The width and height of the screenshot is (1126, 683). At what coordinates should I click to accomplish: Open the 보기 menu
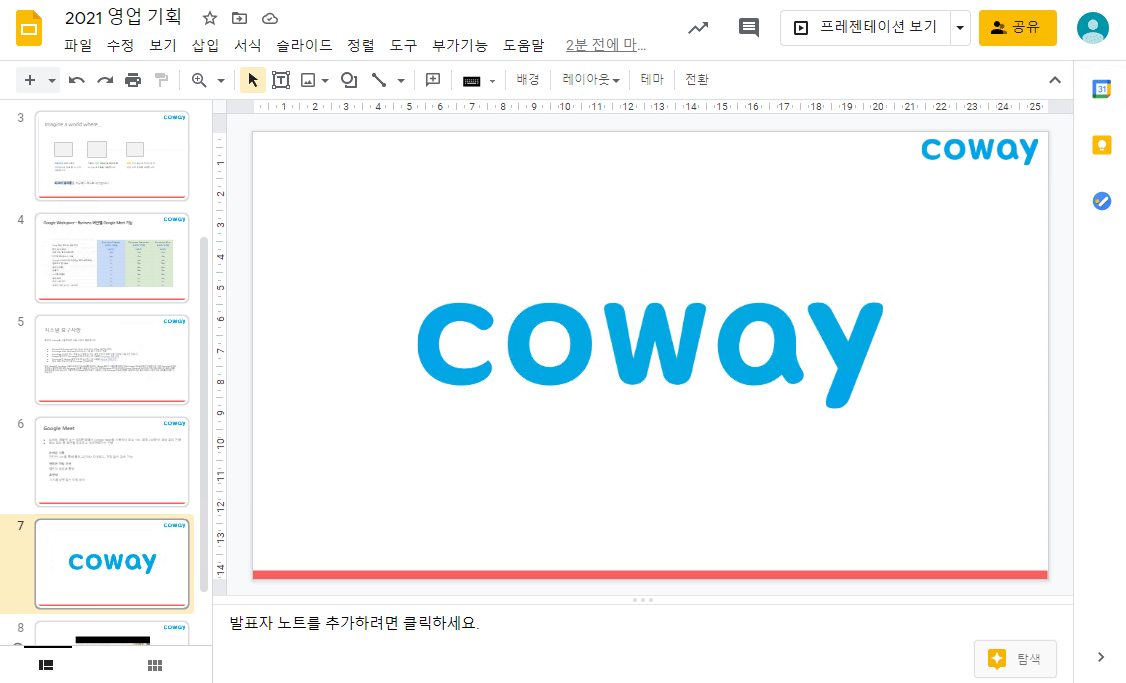pyautogui.click(x=163, y=45)
